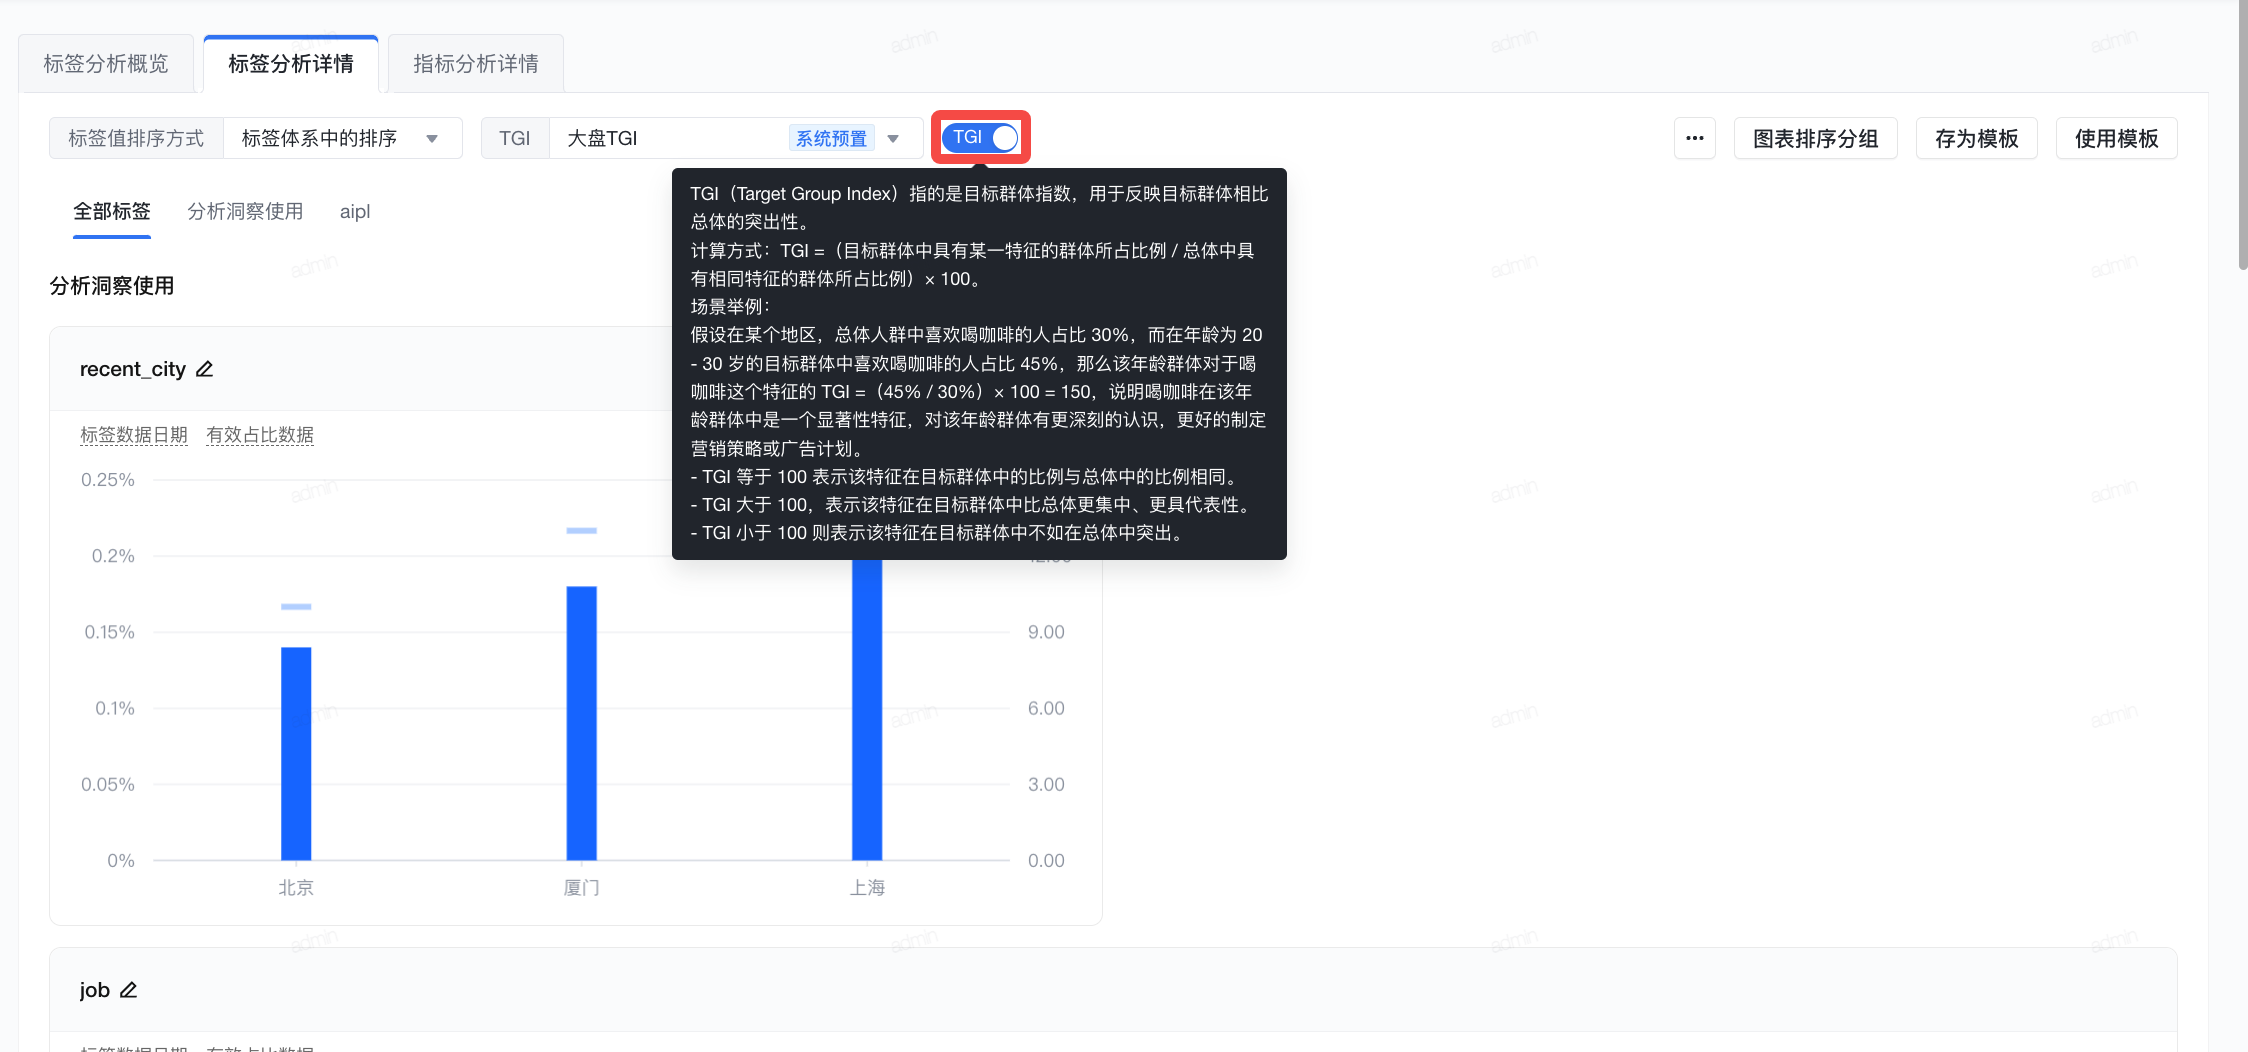Switch to the 分析洞察使用 sub-tab
Screen dimensions: 2248x1052
tap(245, 211)
